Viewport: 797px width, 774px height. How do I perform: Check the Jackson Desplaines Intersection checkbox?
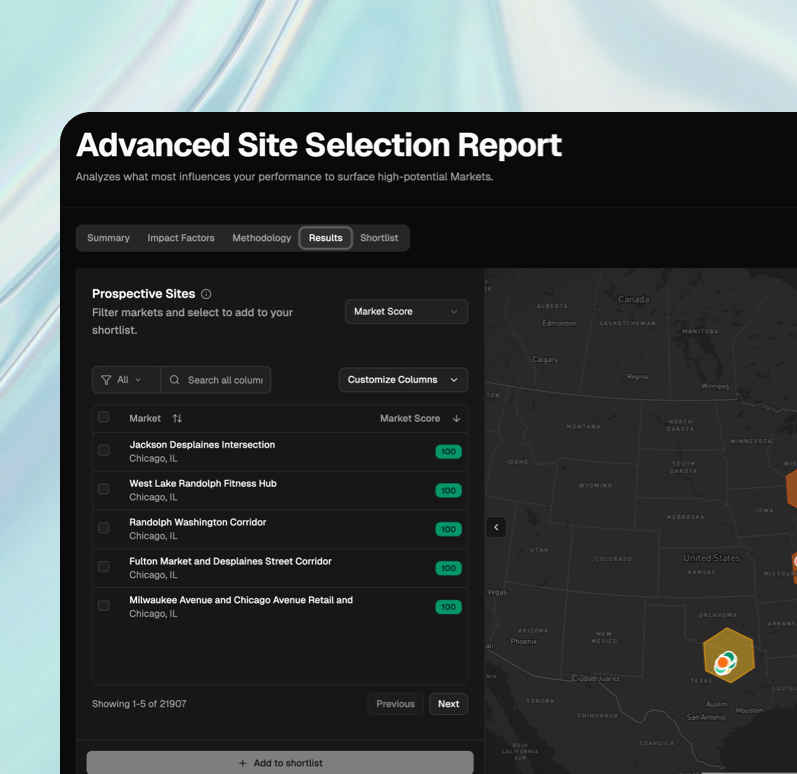[x=104, y=451]
